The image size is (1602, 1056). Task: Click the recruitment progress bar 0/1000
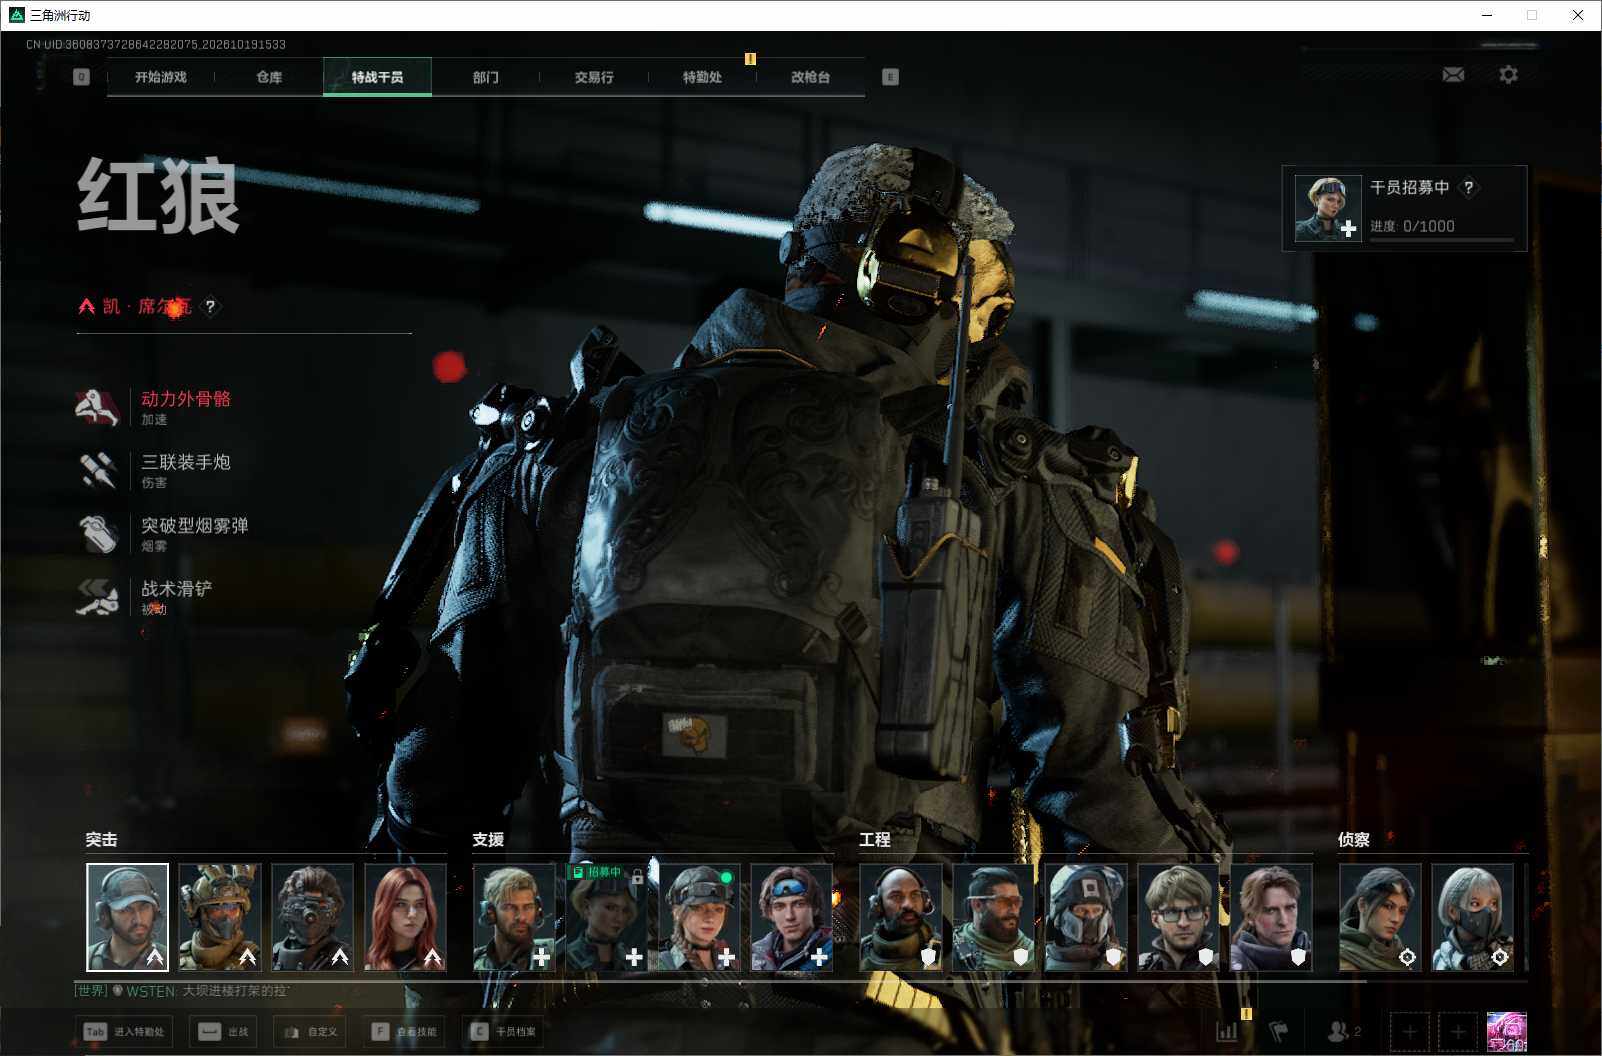pos(1442,240)
